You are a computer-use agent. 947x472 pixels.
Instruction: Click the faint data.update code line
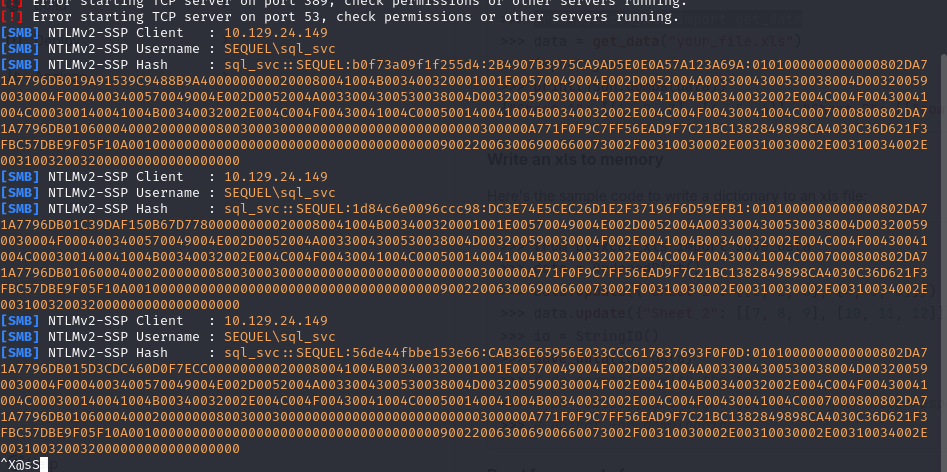719,313
